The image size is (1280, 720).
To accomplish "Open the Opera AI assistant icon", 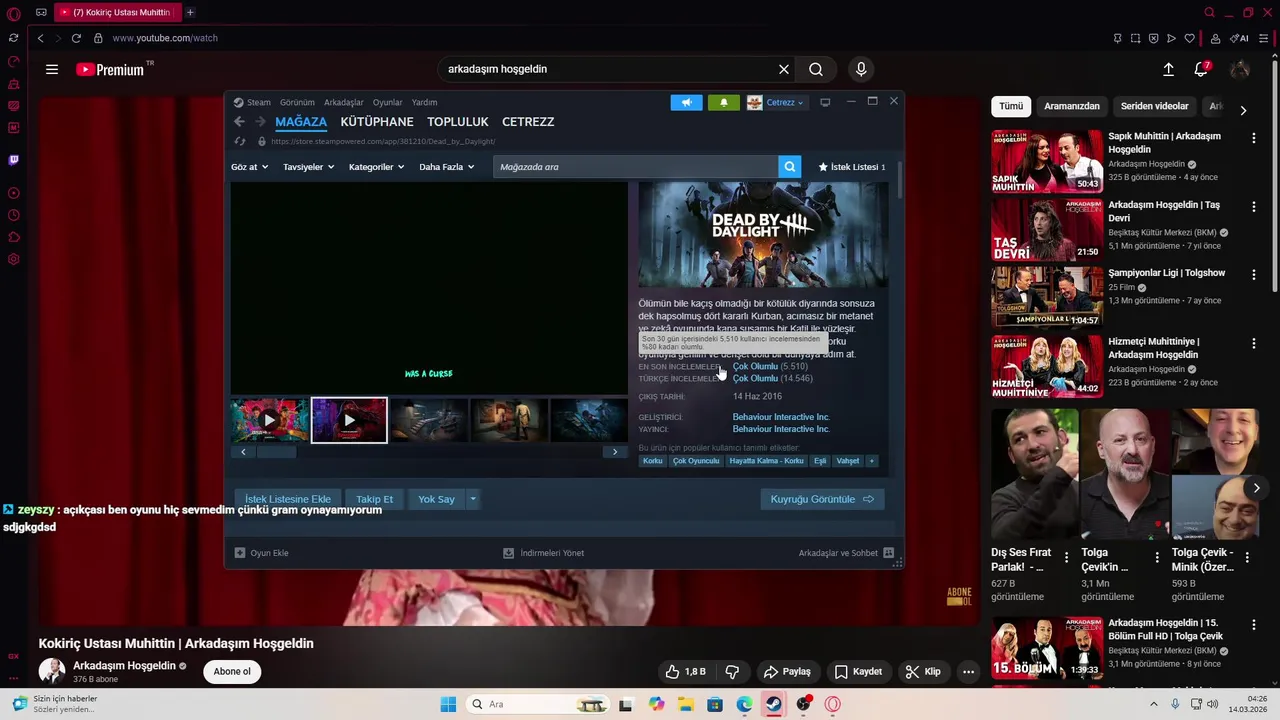I will tap(1240, 38).
